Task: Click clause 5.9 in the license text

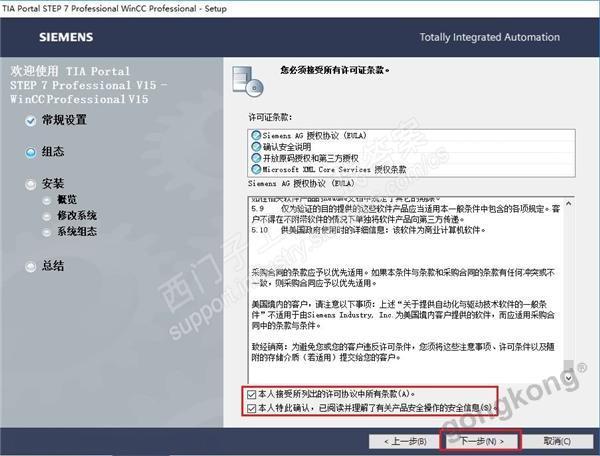Action: pyautogui.click(x=406, y=214)
